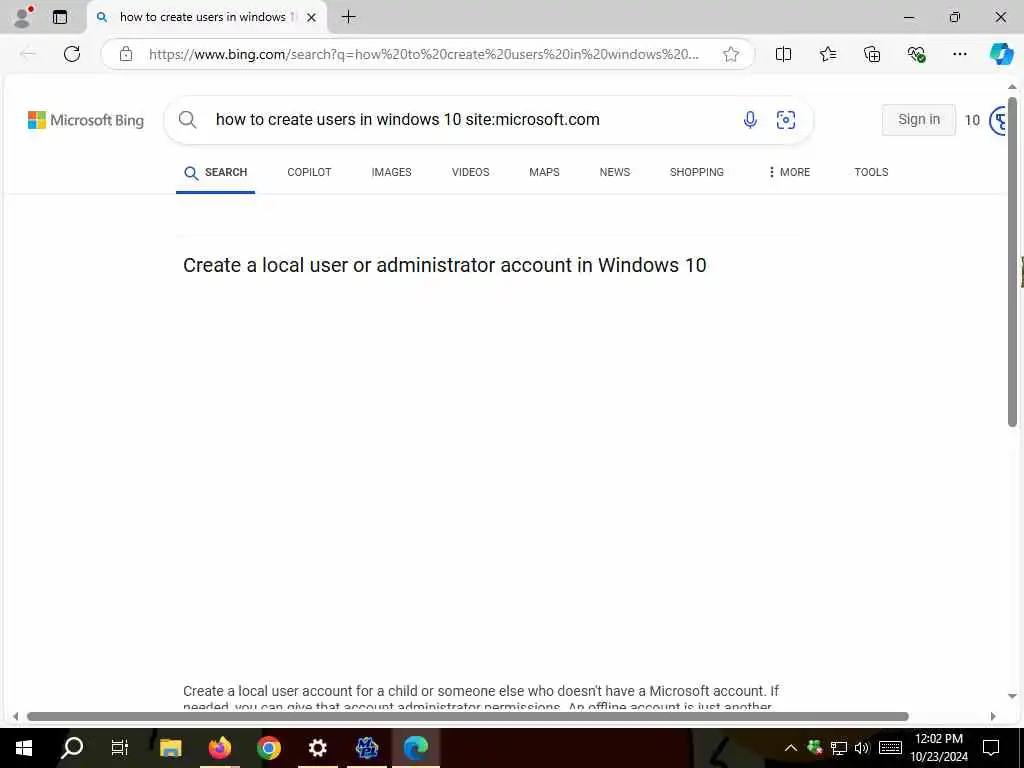Open search TOOLS options
This screenshot has height=768, width=1024.
point(871,172)
